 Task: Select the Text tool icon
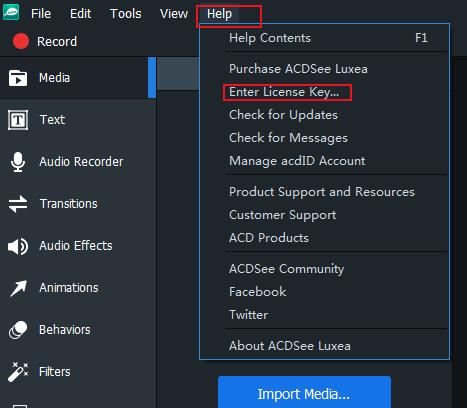18,120
